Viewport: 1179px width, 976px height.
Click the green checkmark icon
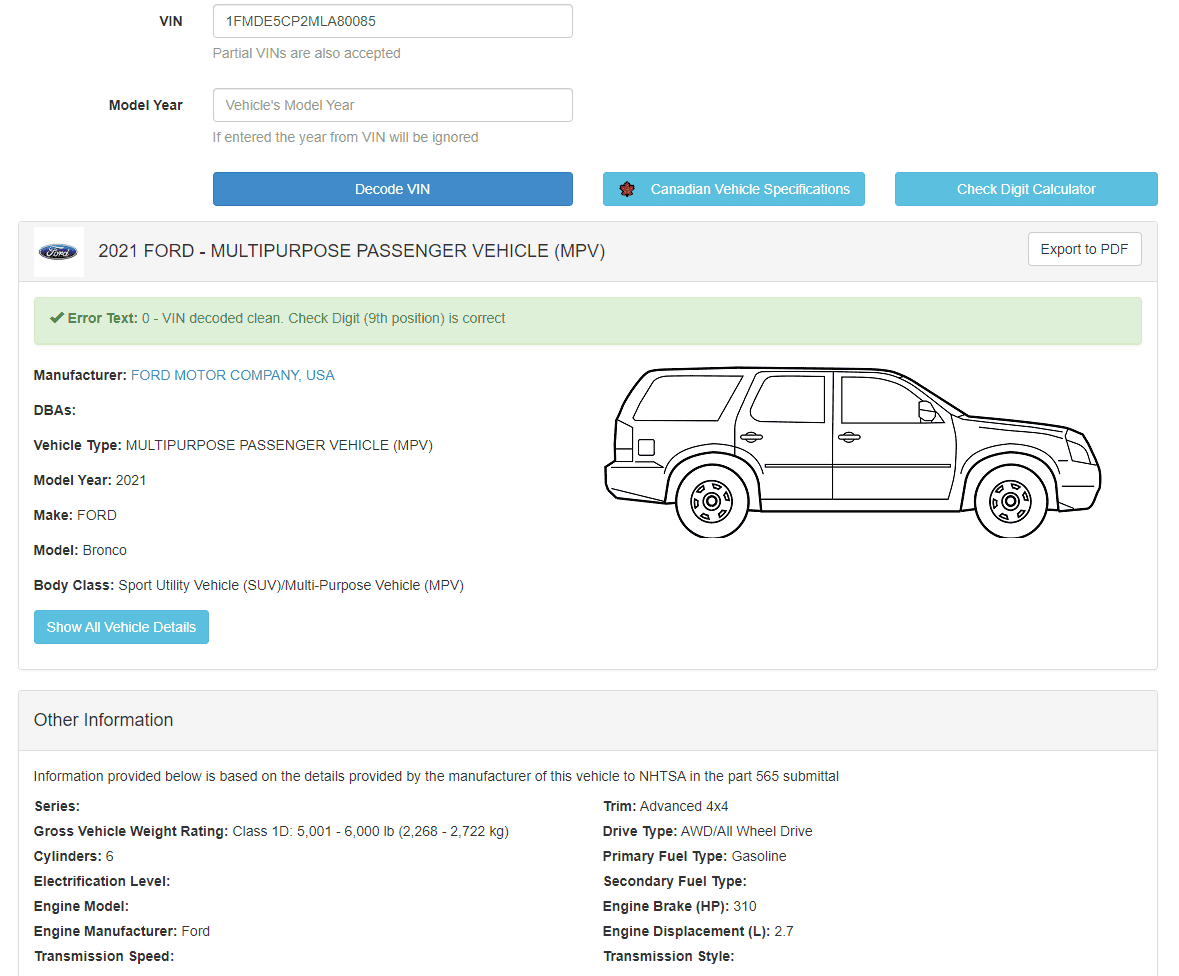click(x=56, y=318)
